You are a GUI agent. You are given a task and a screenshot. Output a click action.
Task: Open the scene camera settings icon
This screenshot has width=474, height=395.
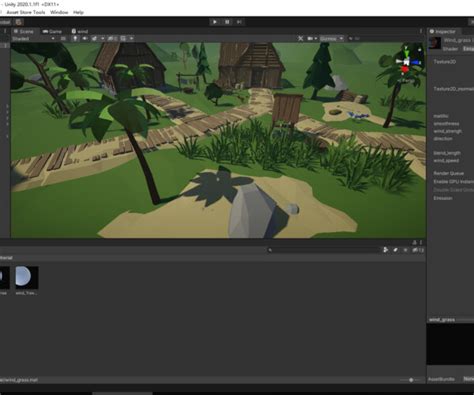310,39
